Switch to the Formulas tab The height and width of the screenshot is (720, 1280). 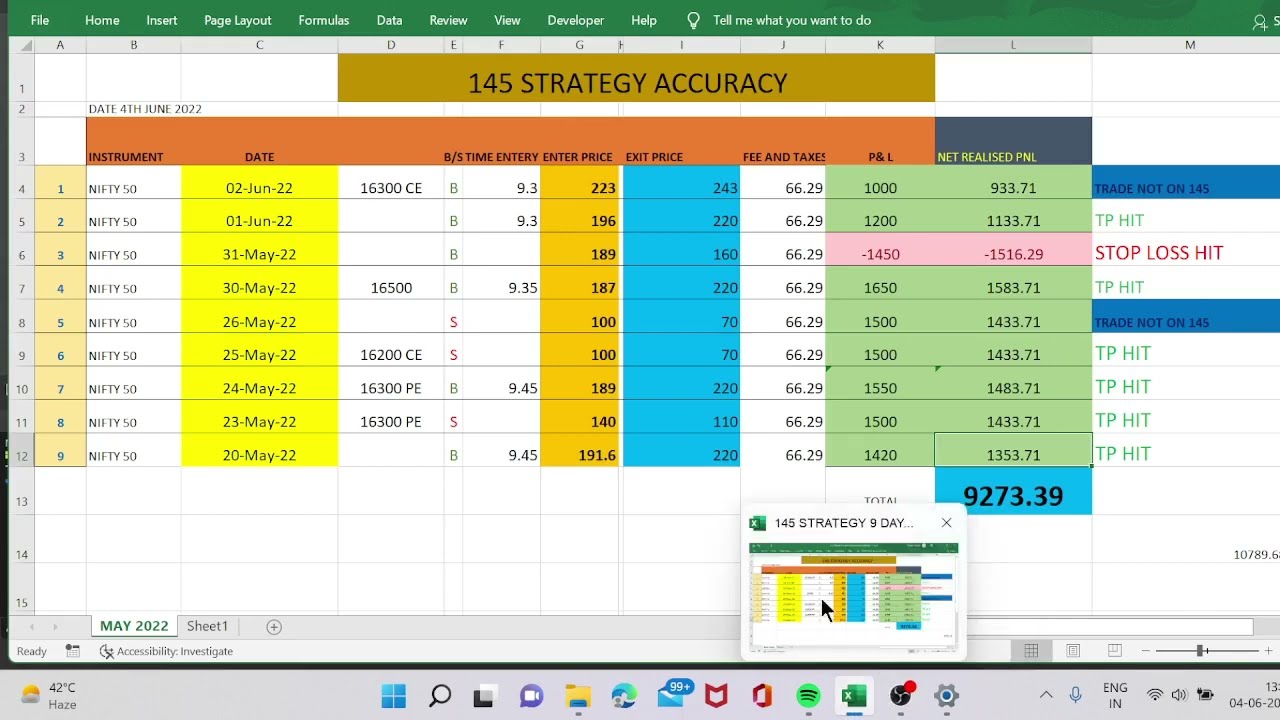tap(323, 20)
